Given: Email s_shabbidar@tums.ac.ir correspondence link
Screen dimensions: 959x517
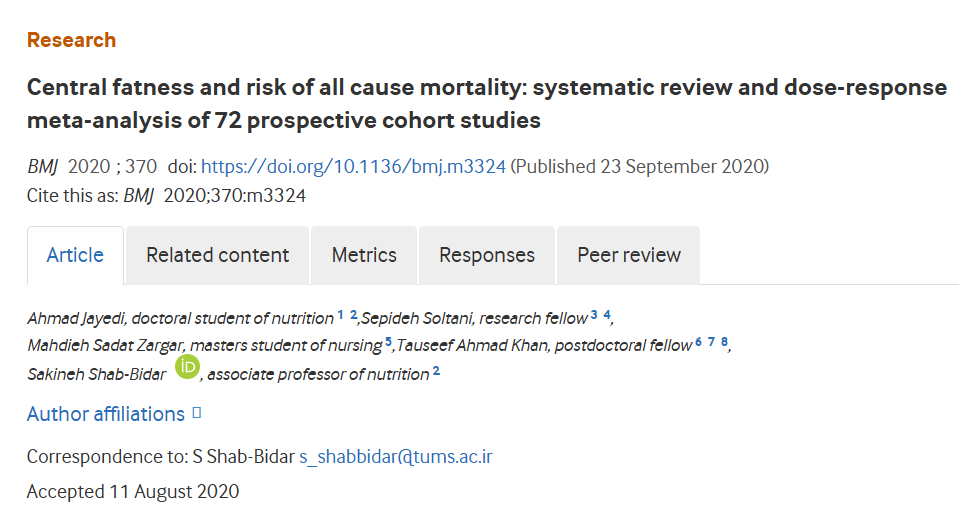Looking at the screenshot, I should [x=396, y=457].
